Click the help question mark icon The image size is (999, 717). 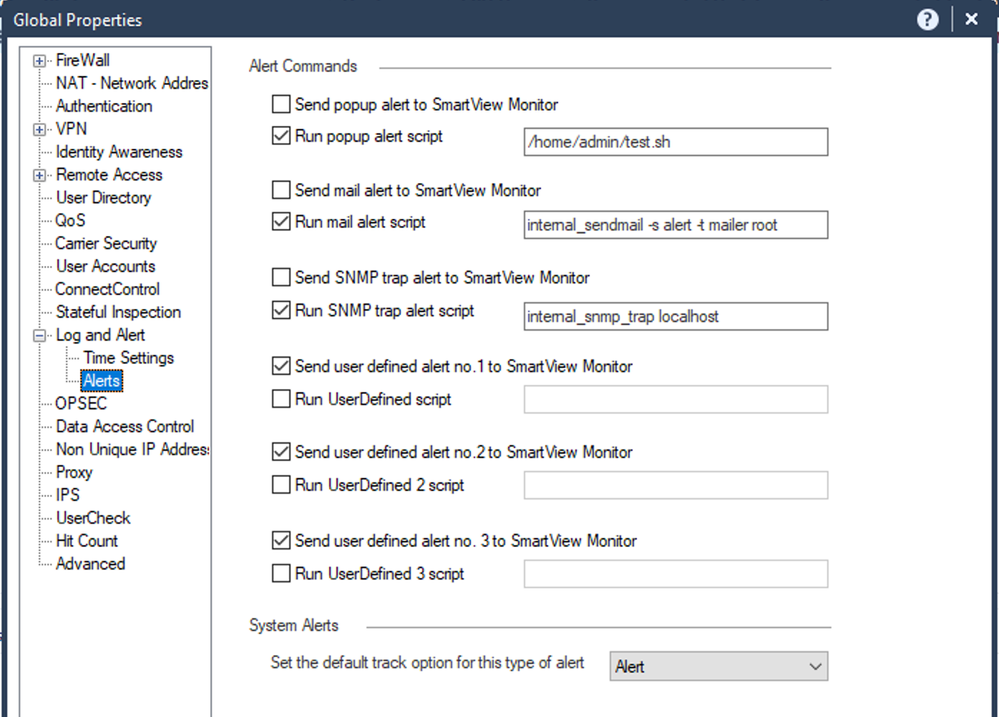pyautogui.click(x=928, y=19)
